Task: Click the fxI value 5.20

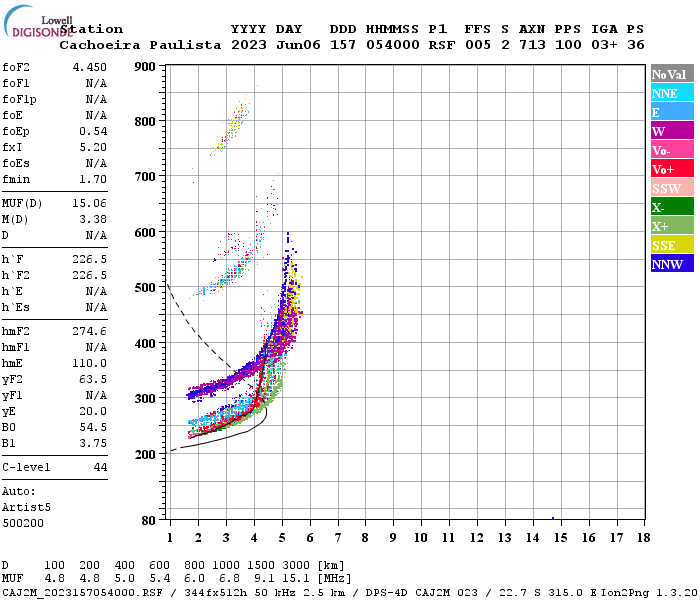Action: pos(93,147)
